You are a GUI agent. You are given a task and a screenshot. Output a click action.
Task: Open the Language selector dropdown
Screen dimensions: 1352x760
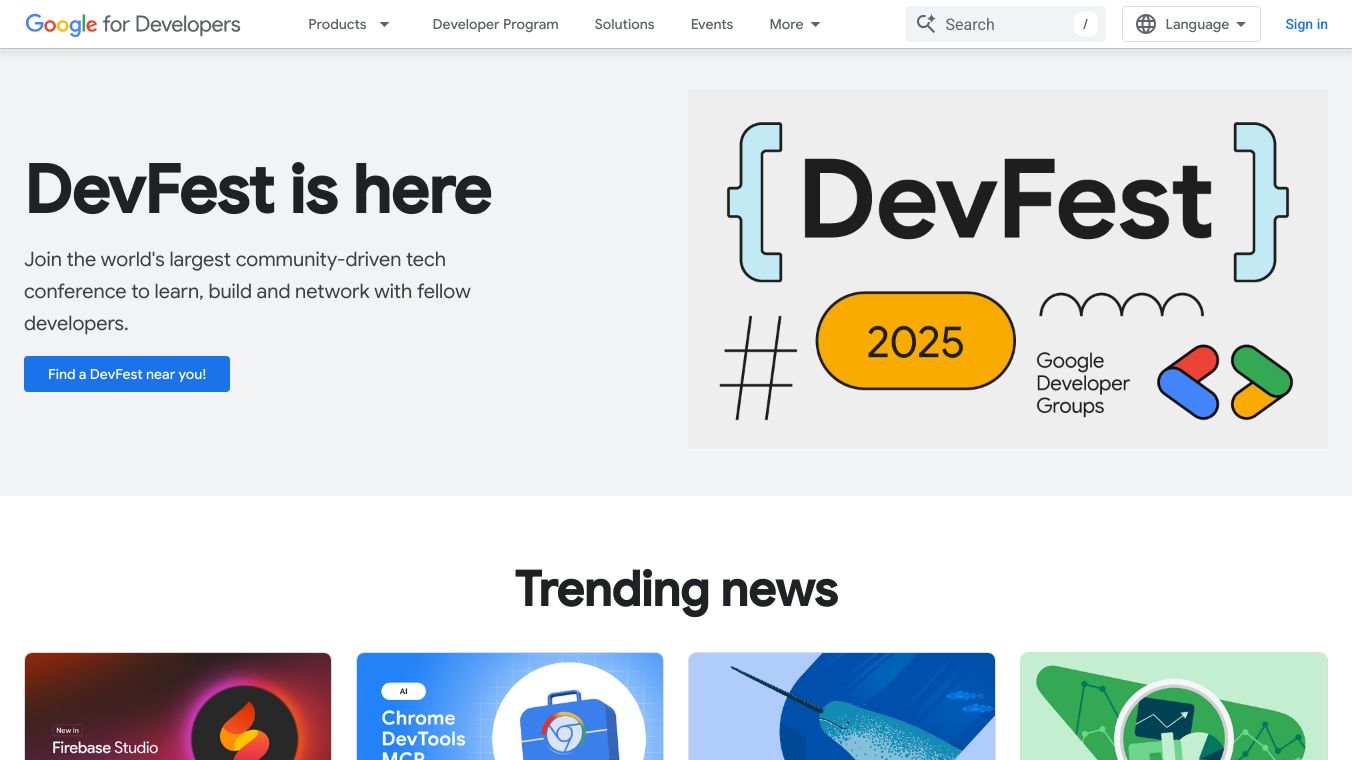(1191, 24)
